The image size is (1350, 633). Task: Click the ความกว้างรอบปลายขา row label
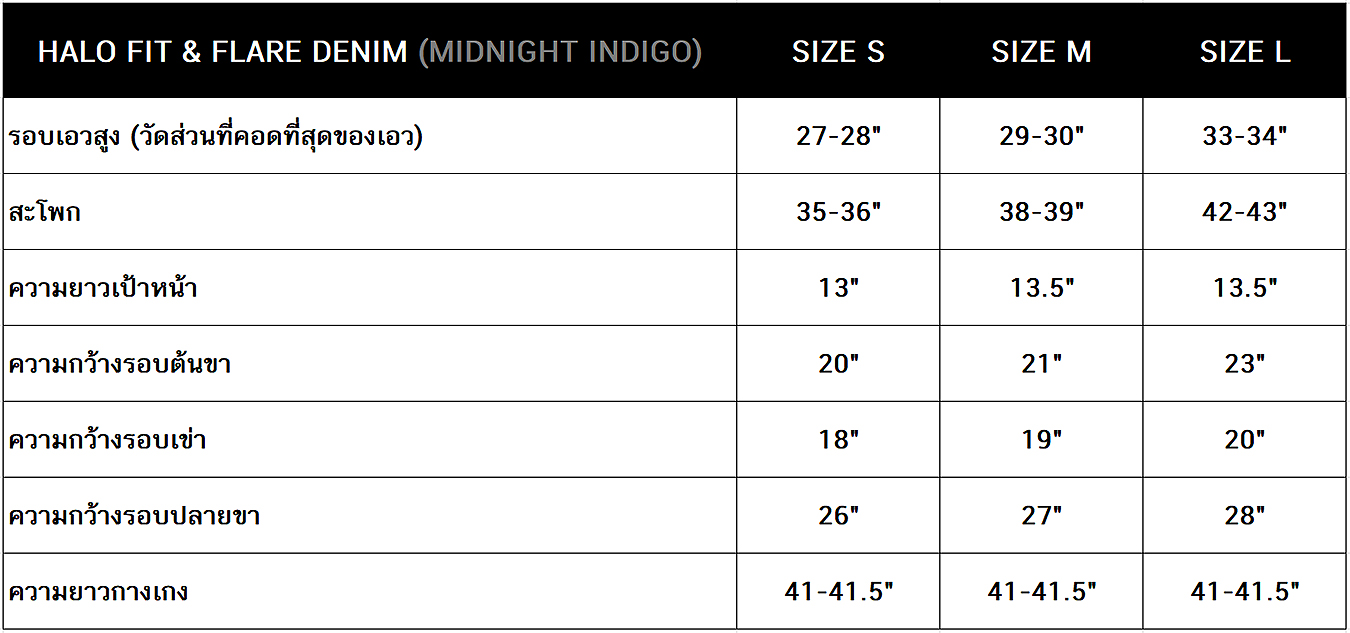point(135,516)
